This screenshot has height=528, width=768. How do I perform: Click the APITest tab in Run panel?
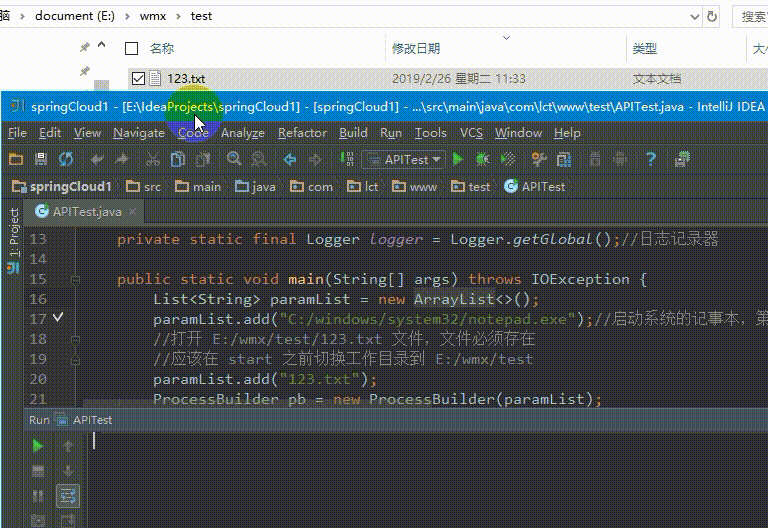pyautogui.click(x=85, y=420)
